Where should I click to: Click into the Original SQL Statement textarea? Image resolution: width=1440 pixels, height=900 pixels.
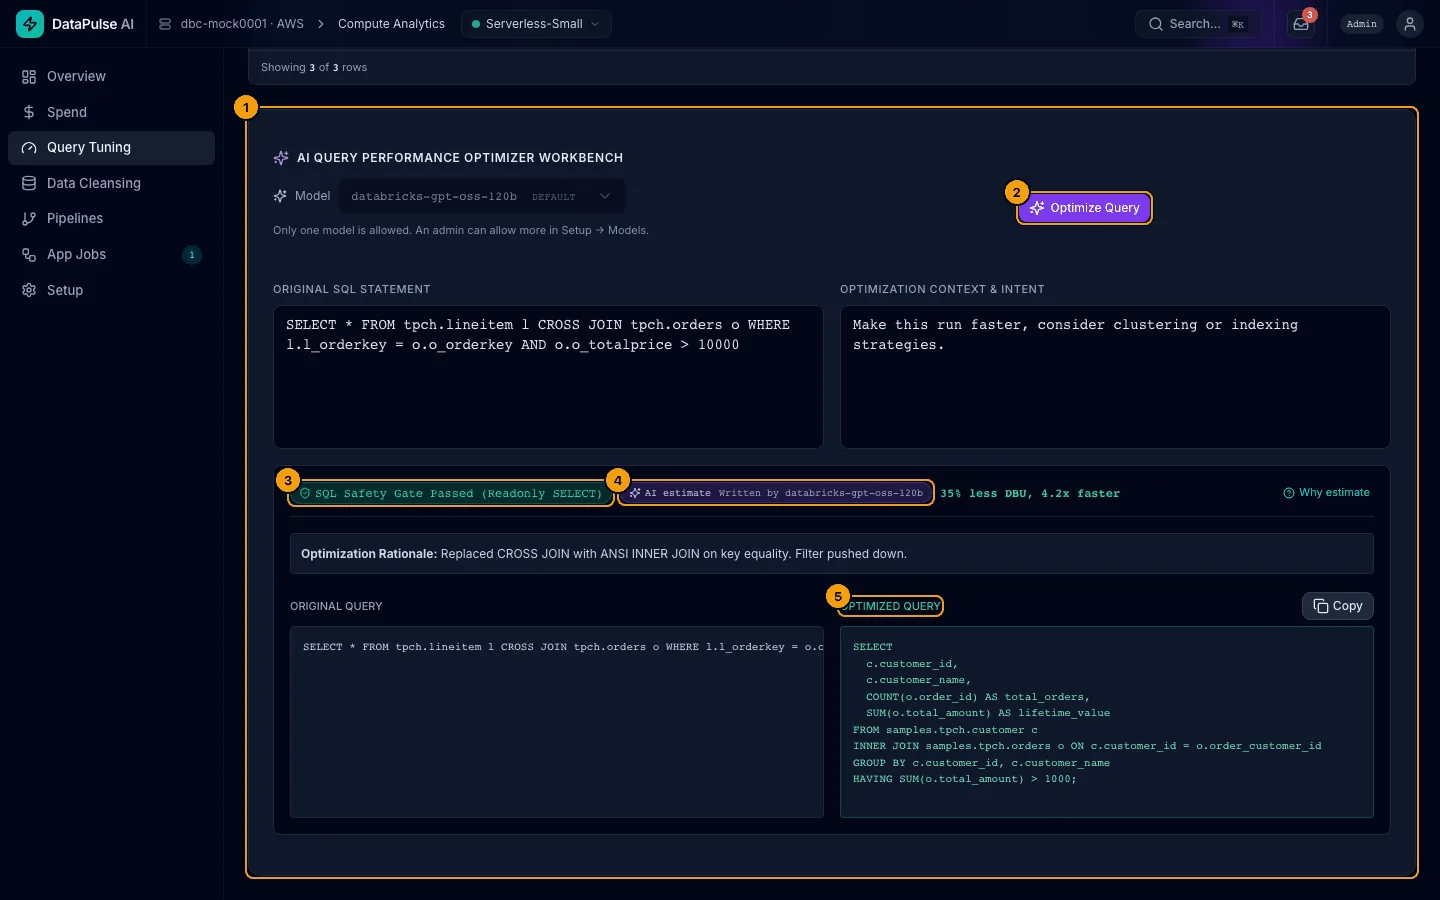click(548, 376)
